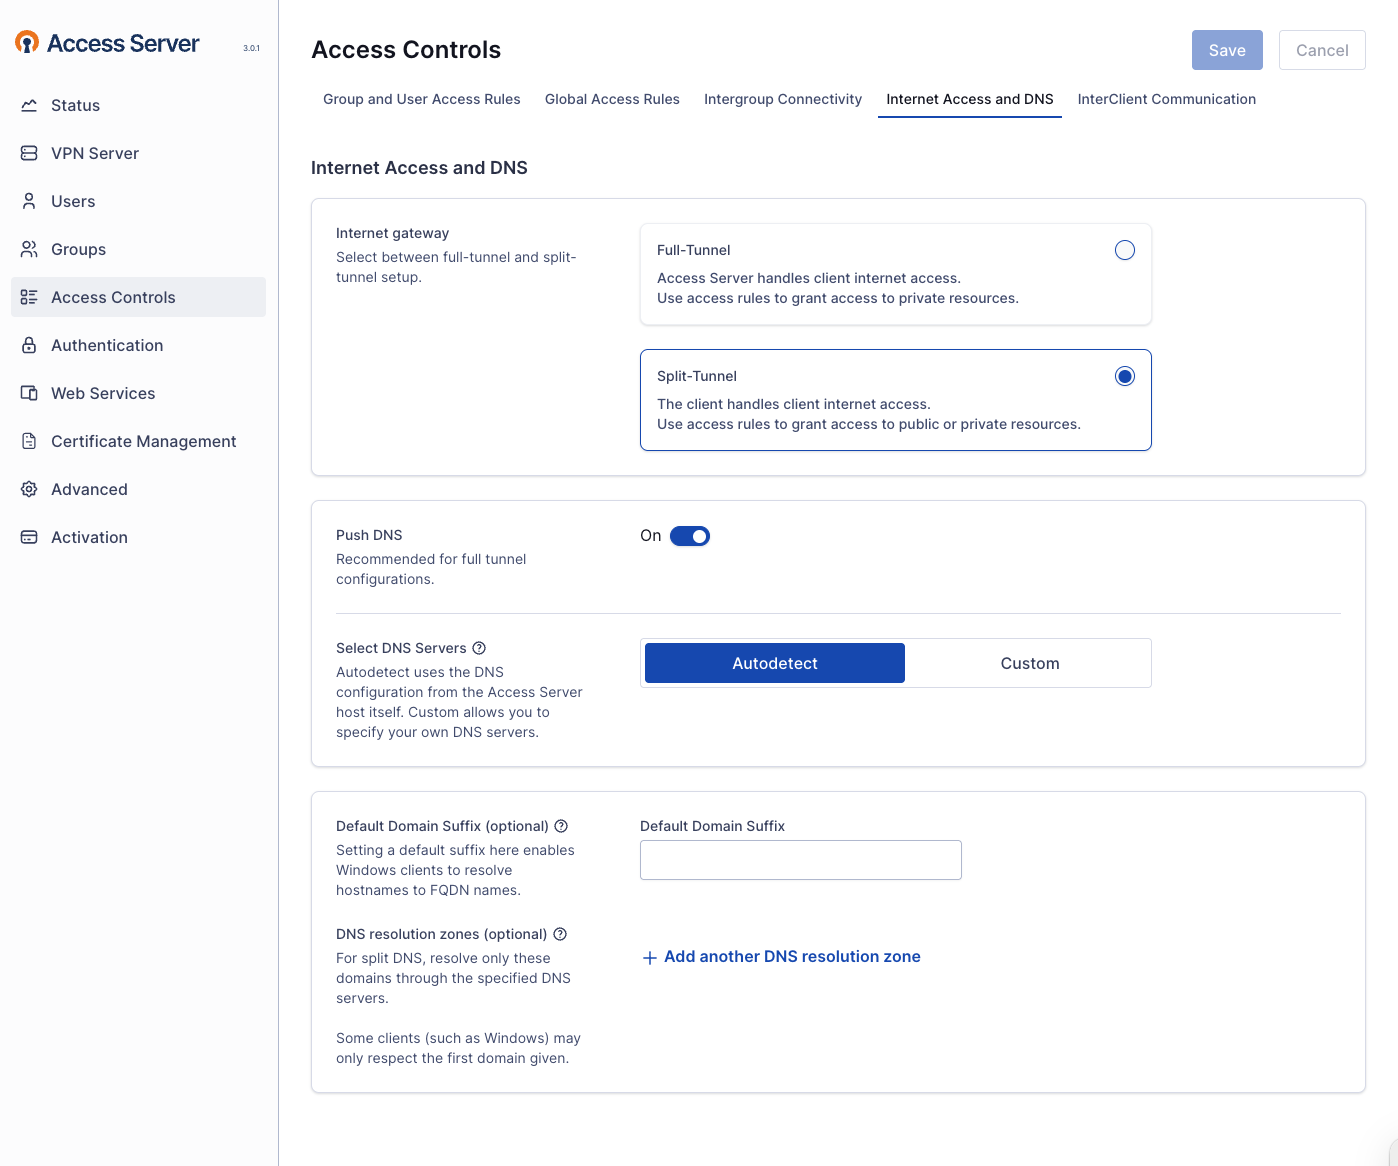Select the Full-Tunnel radio button

[x=1124, y=250]
